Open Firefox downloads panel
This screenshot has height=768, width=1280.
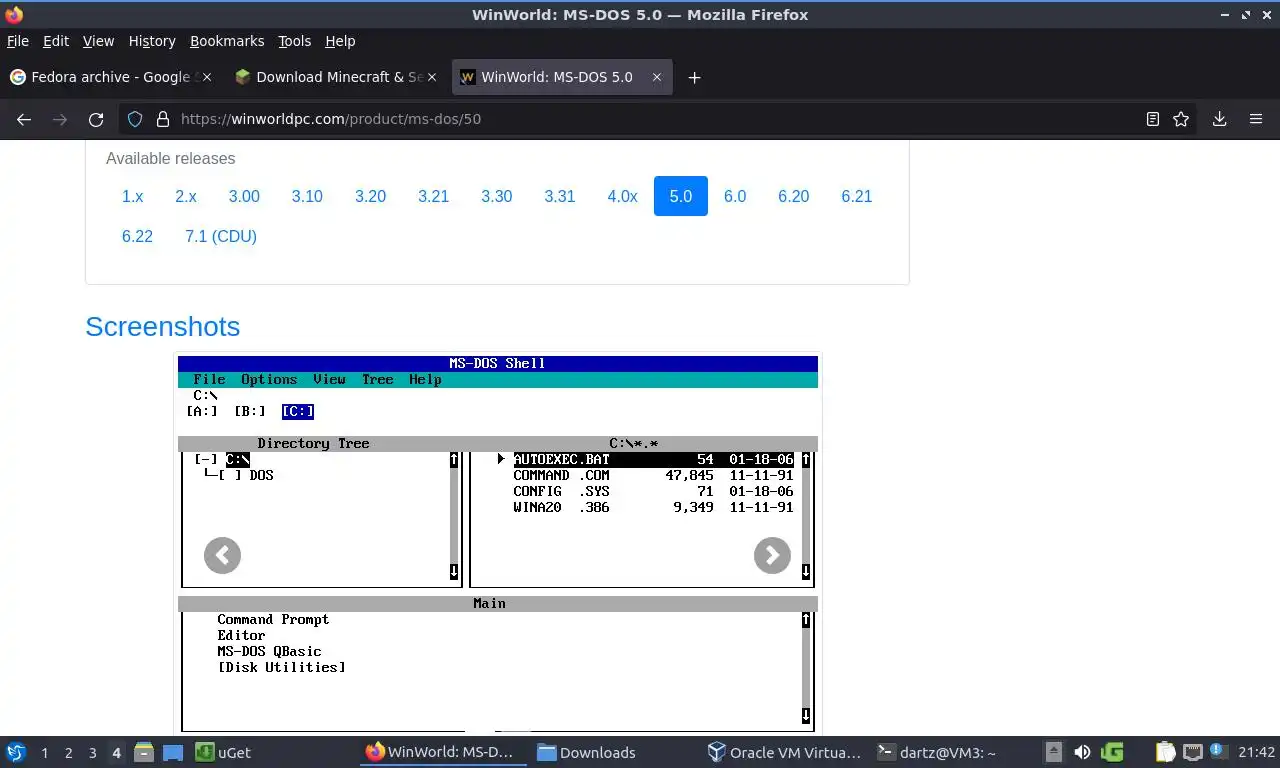click(x=1220, y=119)
